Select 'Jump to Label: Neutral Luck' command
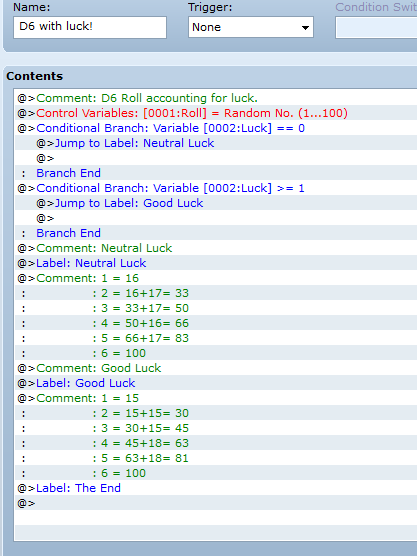Viewport: 417px width, 556px height. pyautogui.click(x=216, y=143)
